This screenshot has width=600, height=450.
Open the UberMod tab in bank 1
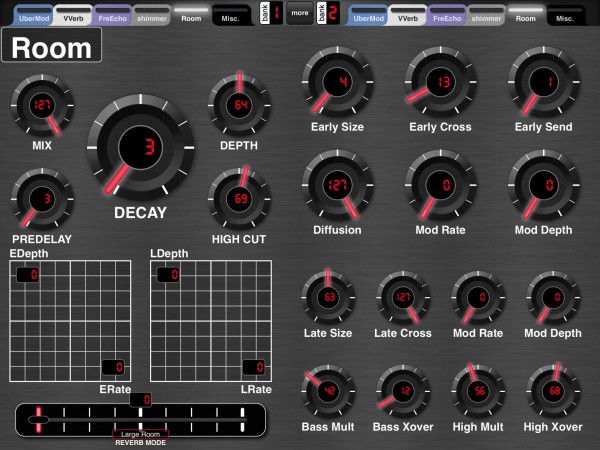tap(34, 16)
